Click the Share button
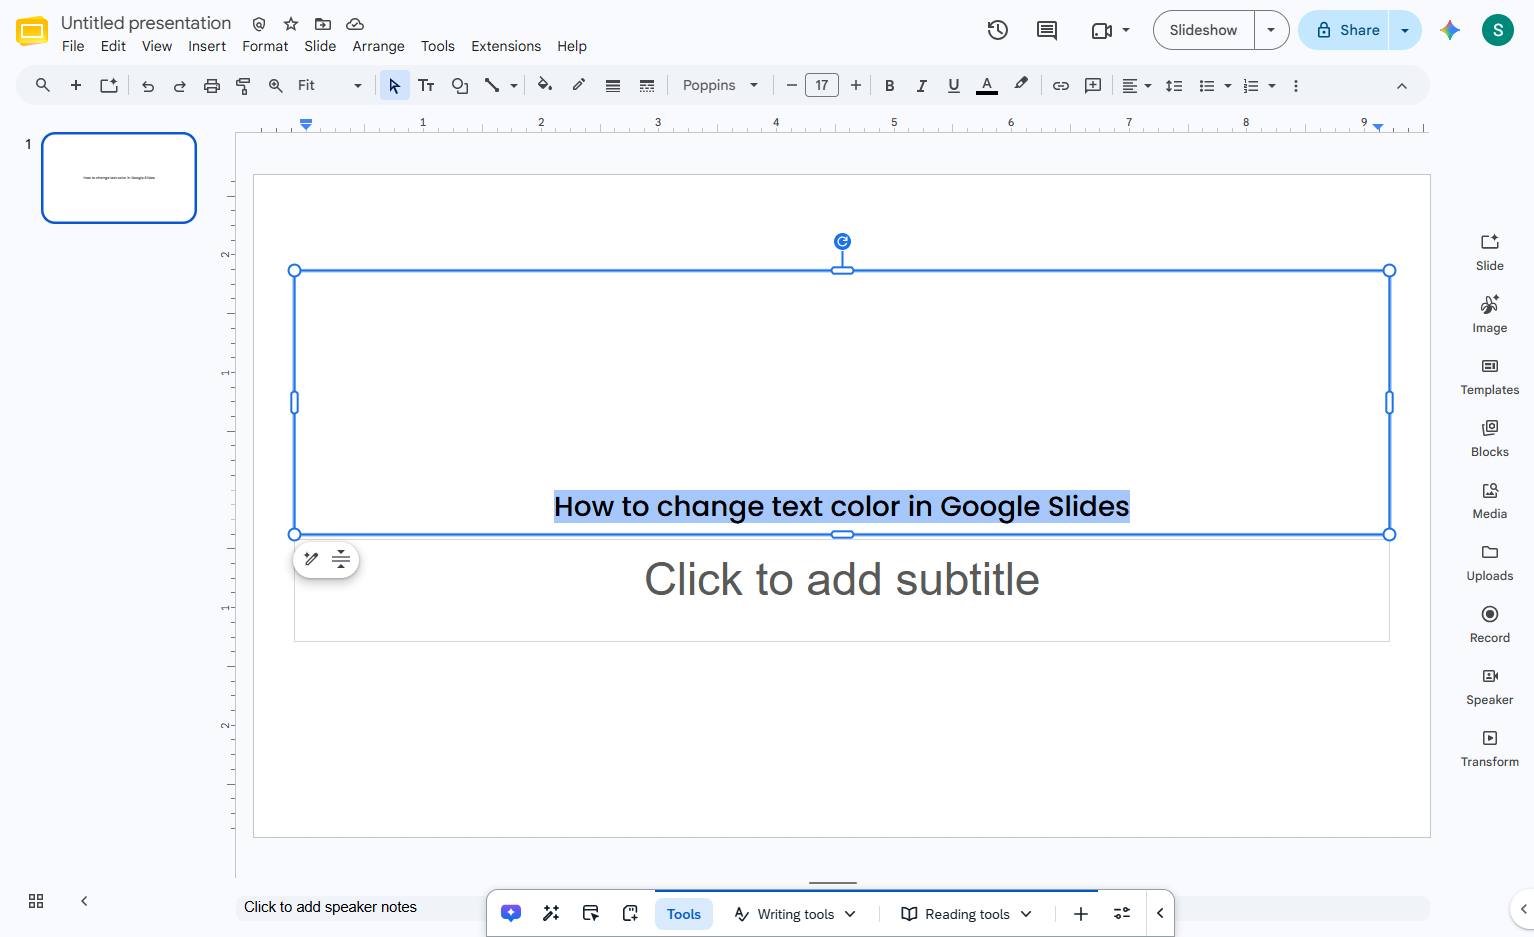The width and height of the screenshot is (1534, 937). tap(1346, 30)
